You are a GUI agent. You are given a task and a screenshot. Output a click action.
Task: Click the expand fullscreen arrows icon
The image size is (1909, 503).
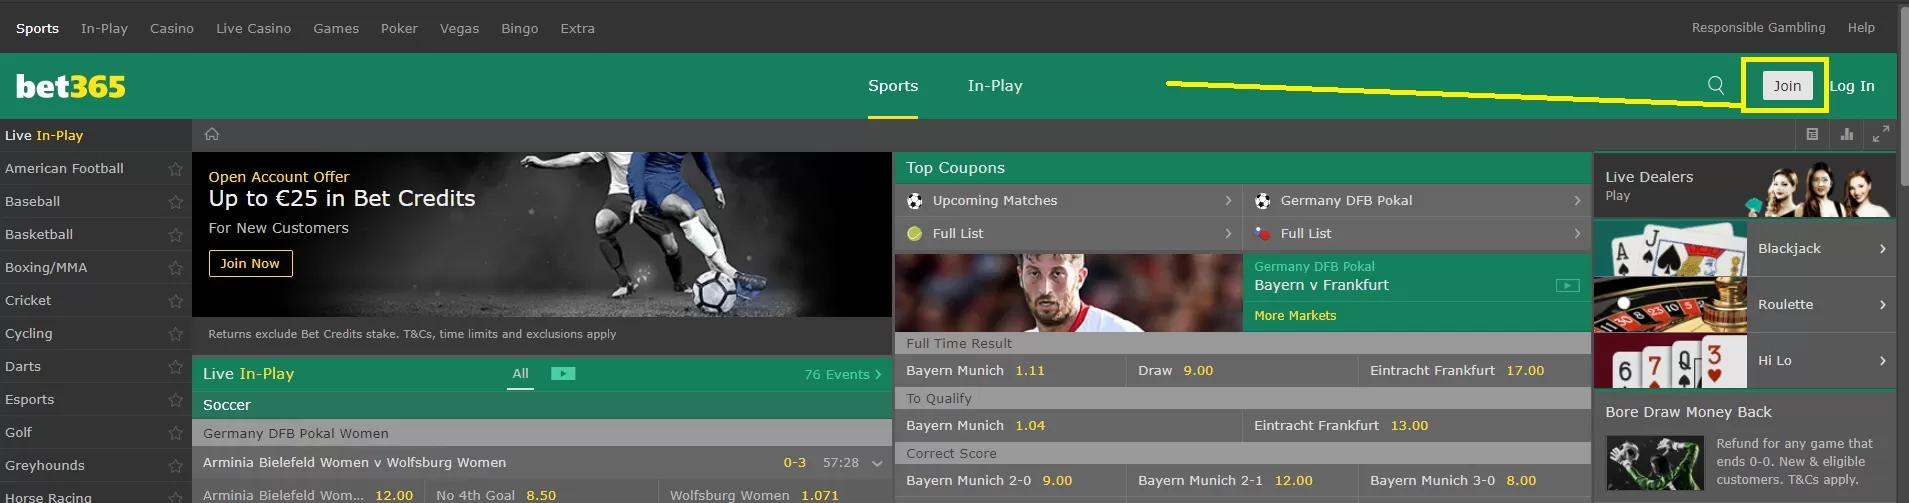point(1880,134)
